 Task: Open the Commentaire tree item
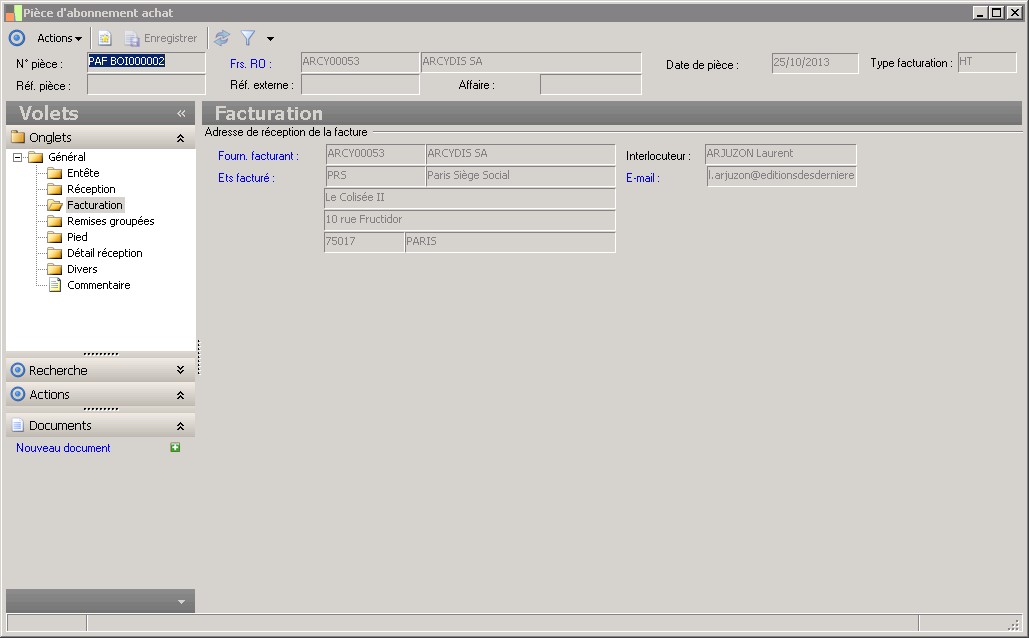click(x=98, y=285)
